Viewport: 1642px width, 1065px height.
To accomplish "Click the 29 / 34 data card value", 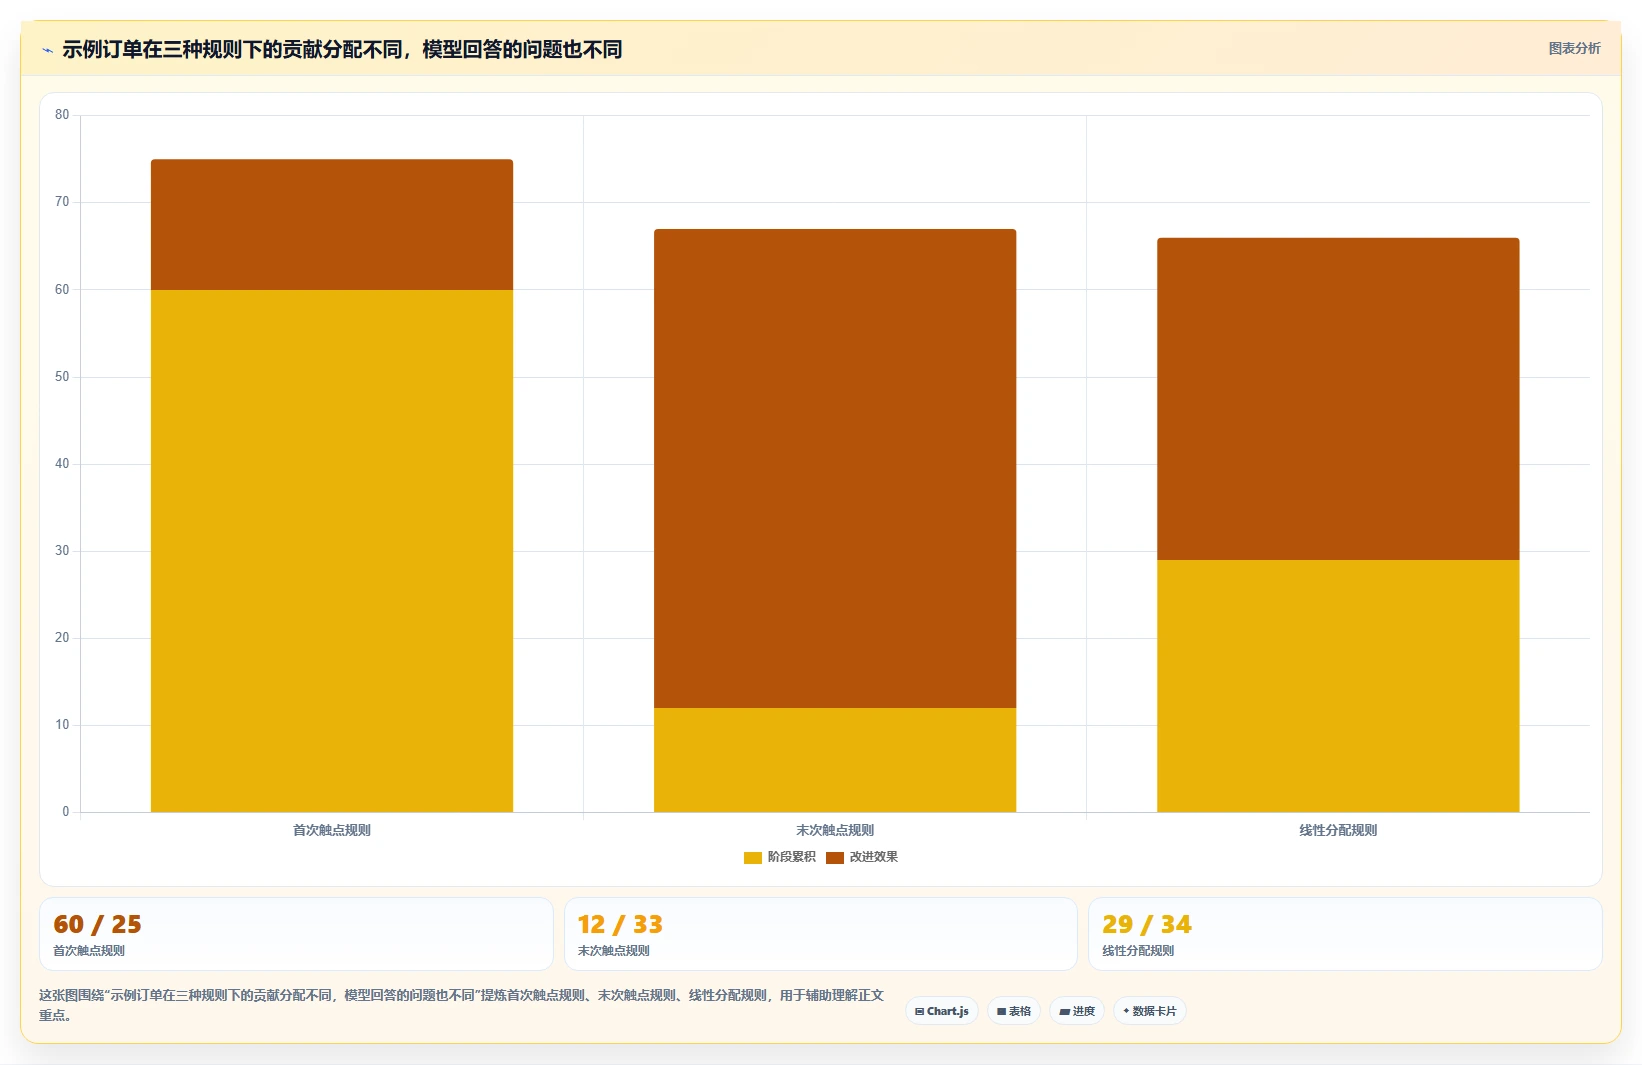I will pyautogui.click(x=1147, y=924).
